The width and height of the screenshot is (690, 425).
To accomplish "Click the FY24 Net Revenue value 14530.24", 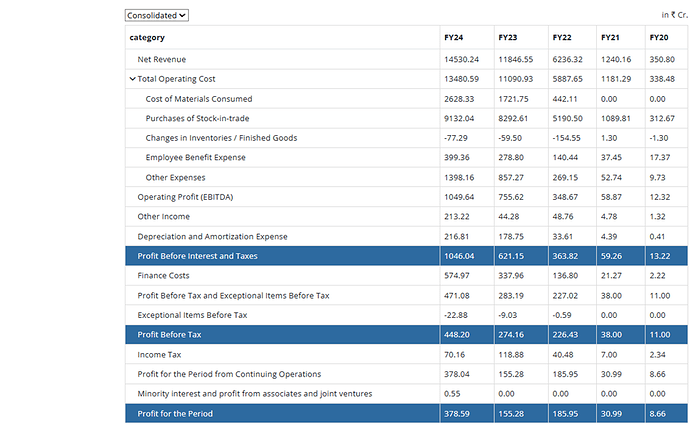I will (x=462, y=60).
